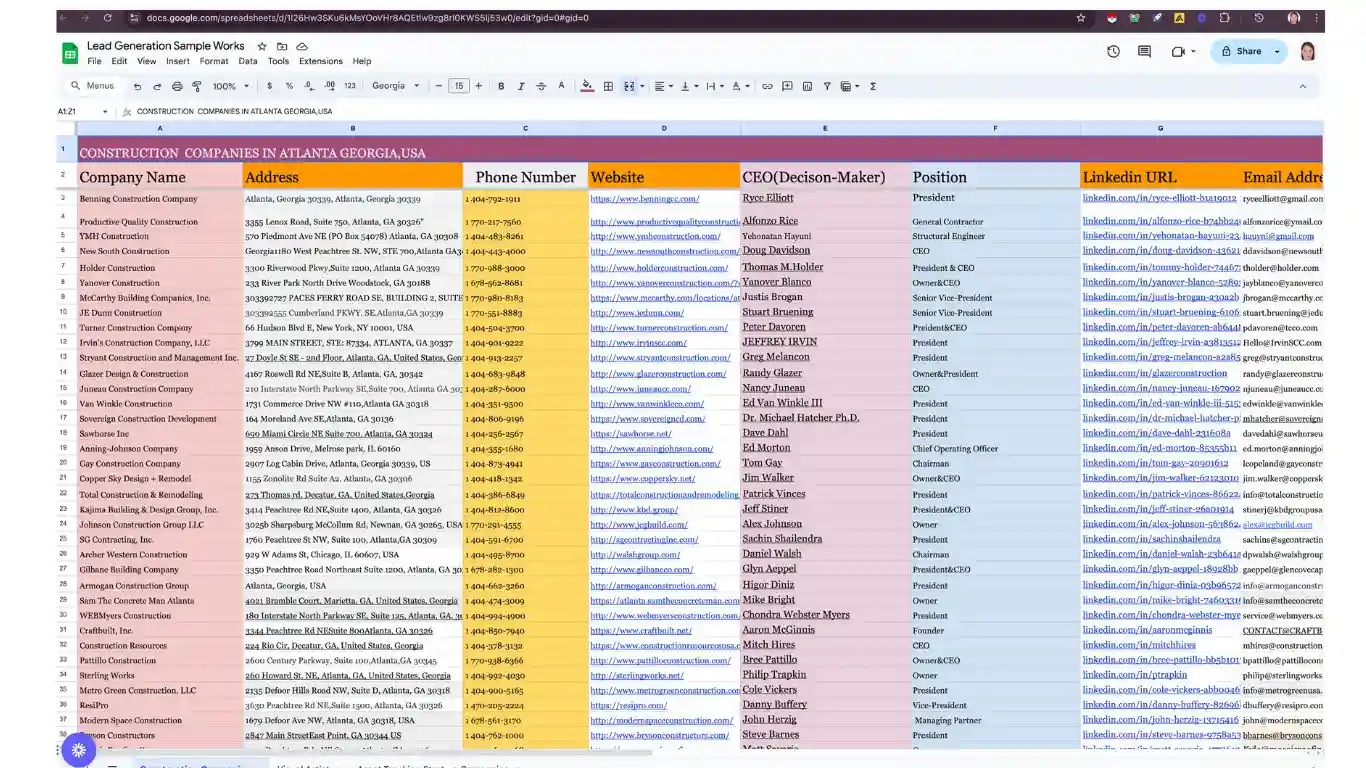Screen dimensions: 1366x768
Task: Click the Functions sigma icon
Action: tap(872, 87)
